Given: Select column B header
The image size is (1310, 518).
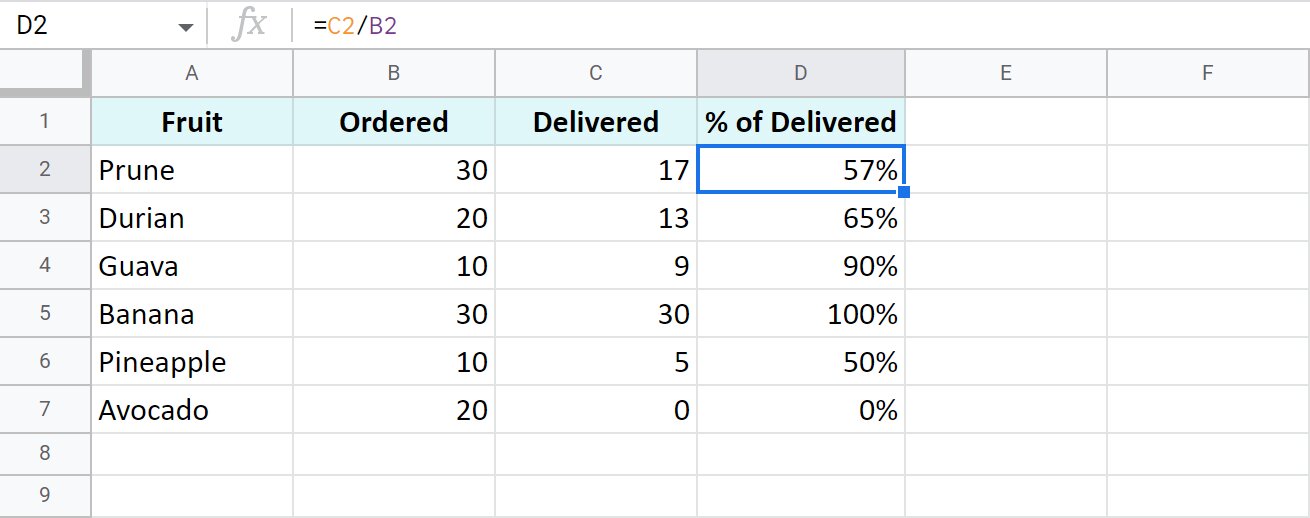Looking at the screenshot, I should coord(394,72).
